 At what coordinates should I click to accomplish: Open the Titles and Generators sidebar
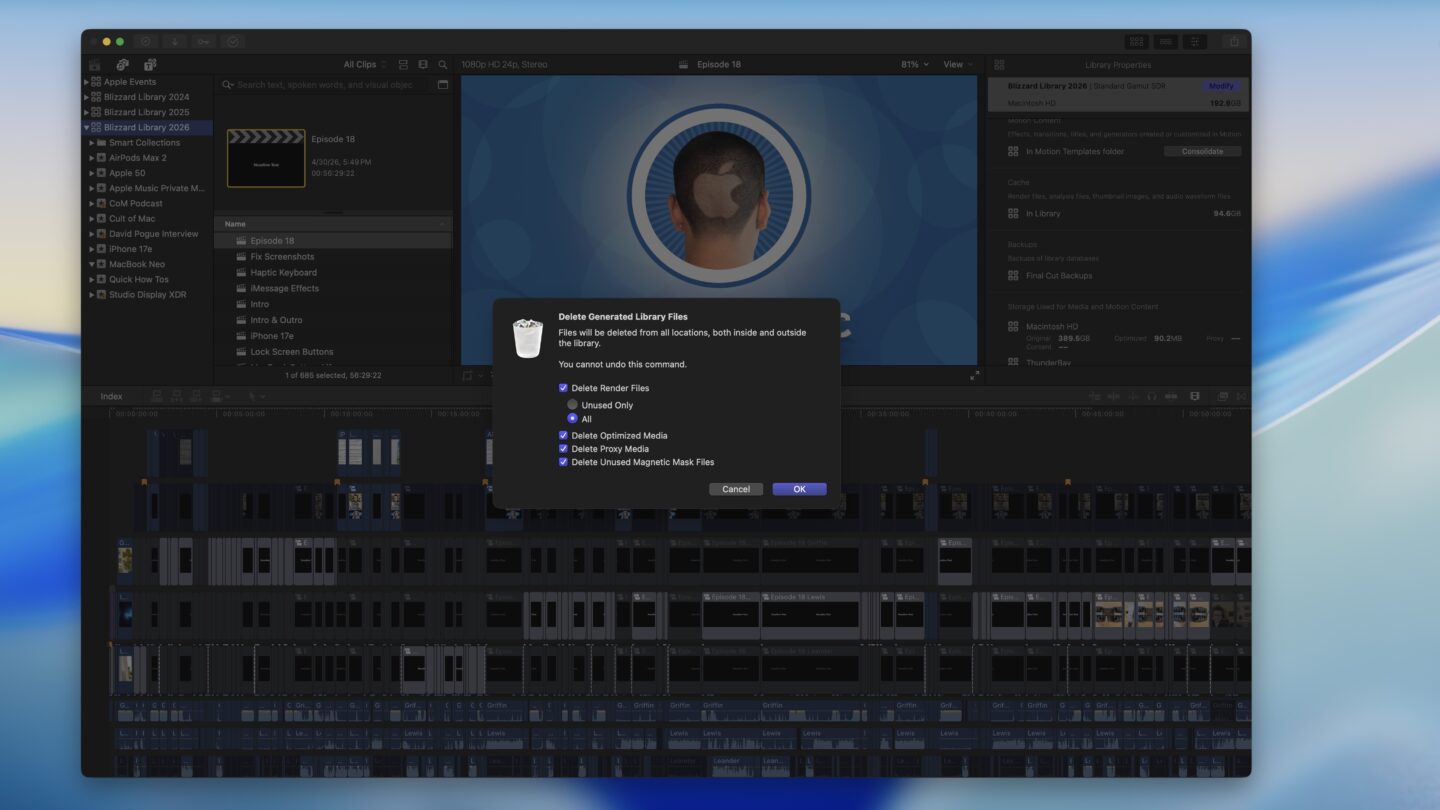tap(150, 64)
